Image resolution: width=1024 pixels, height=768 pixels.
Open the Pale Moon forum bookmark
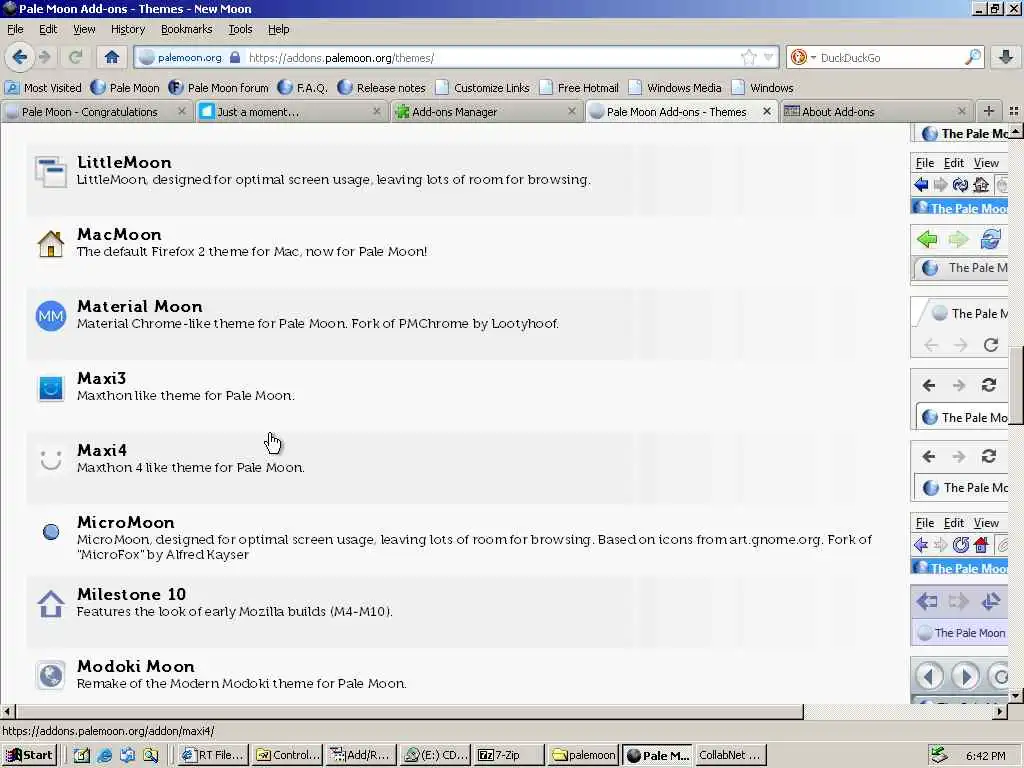(x=218, y=88)
